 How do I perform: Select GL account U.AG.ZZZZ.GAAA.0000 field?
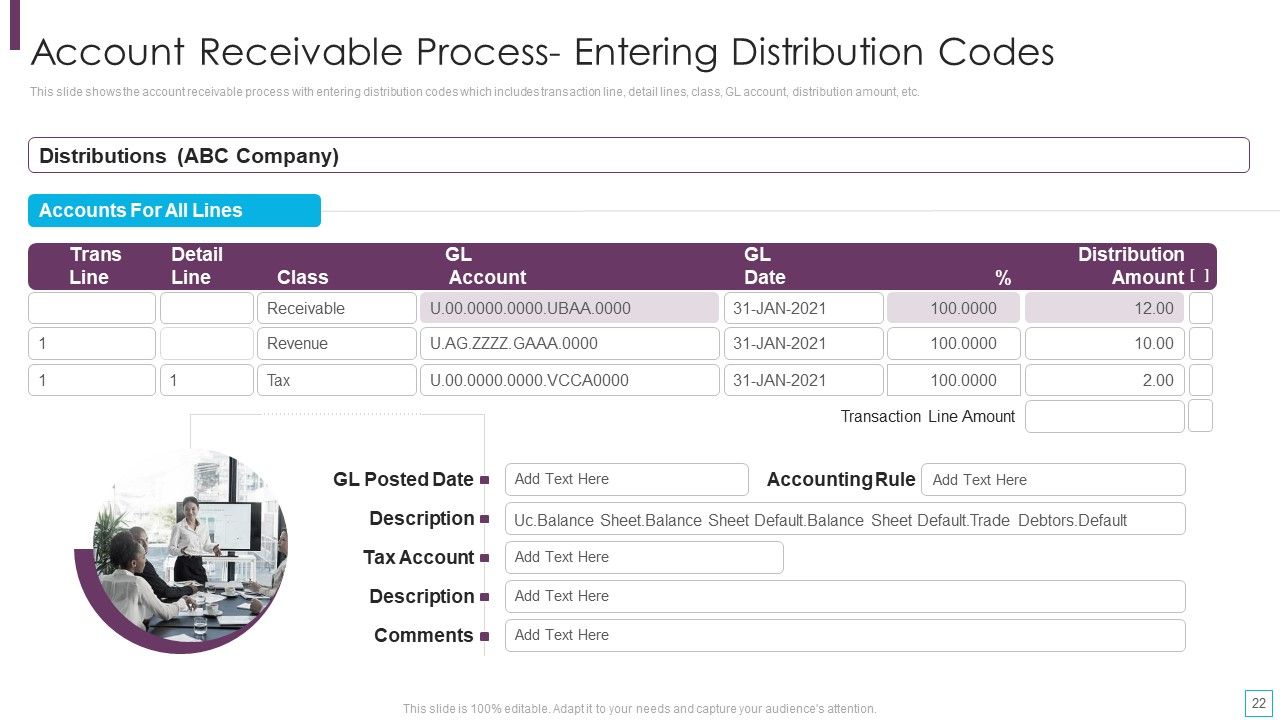[570, 343]
